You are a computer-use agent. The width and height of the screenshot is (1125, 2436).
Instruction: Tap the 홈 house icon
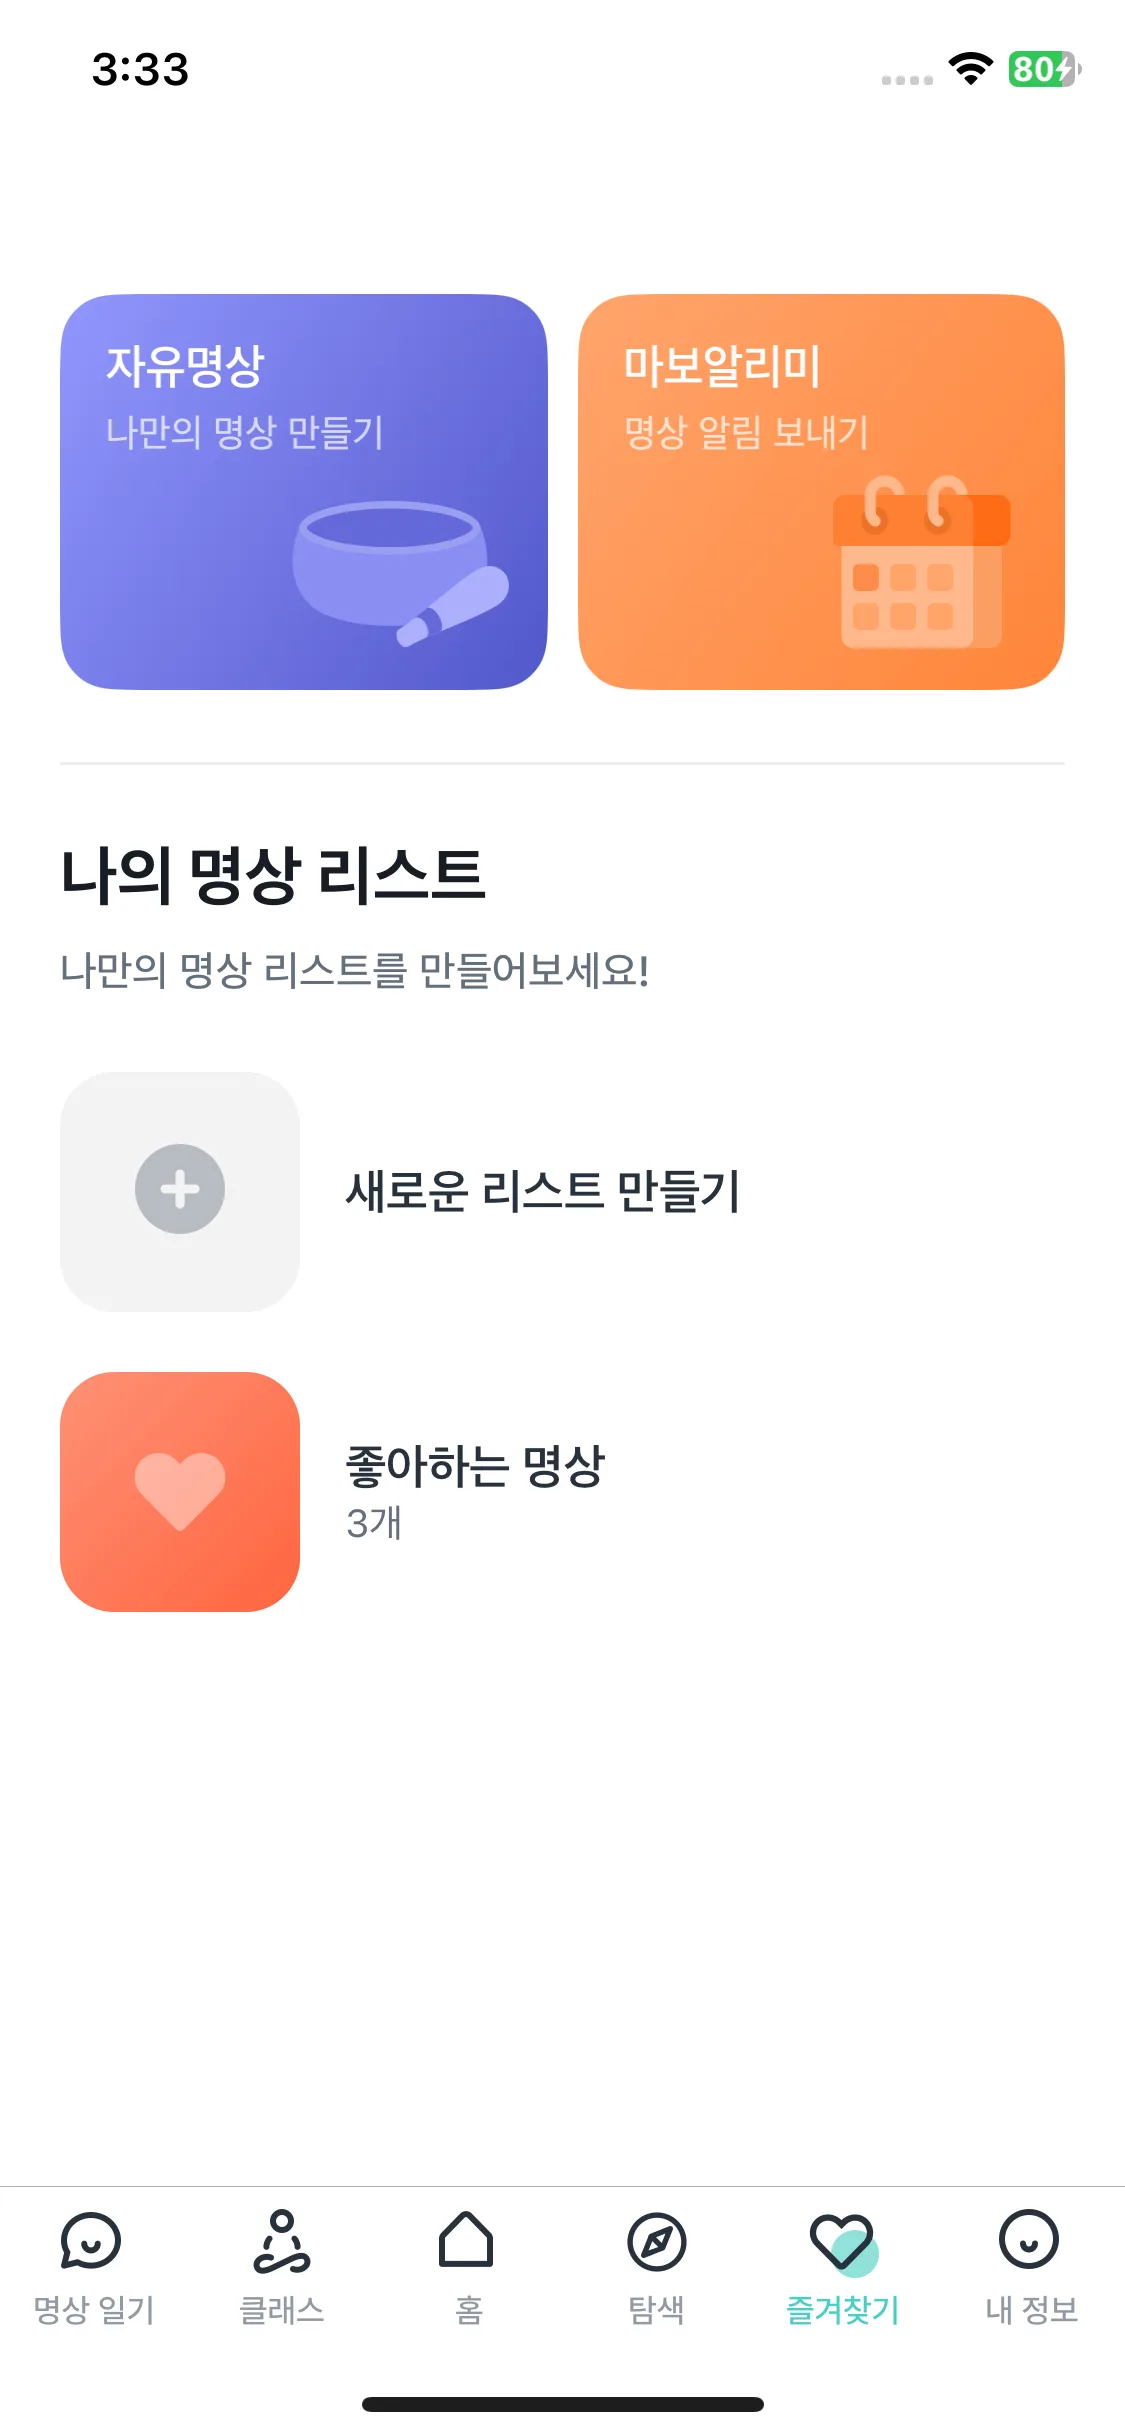pos(466,2239)
